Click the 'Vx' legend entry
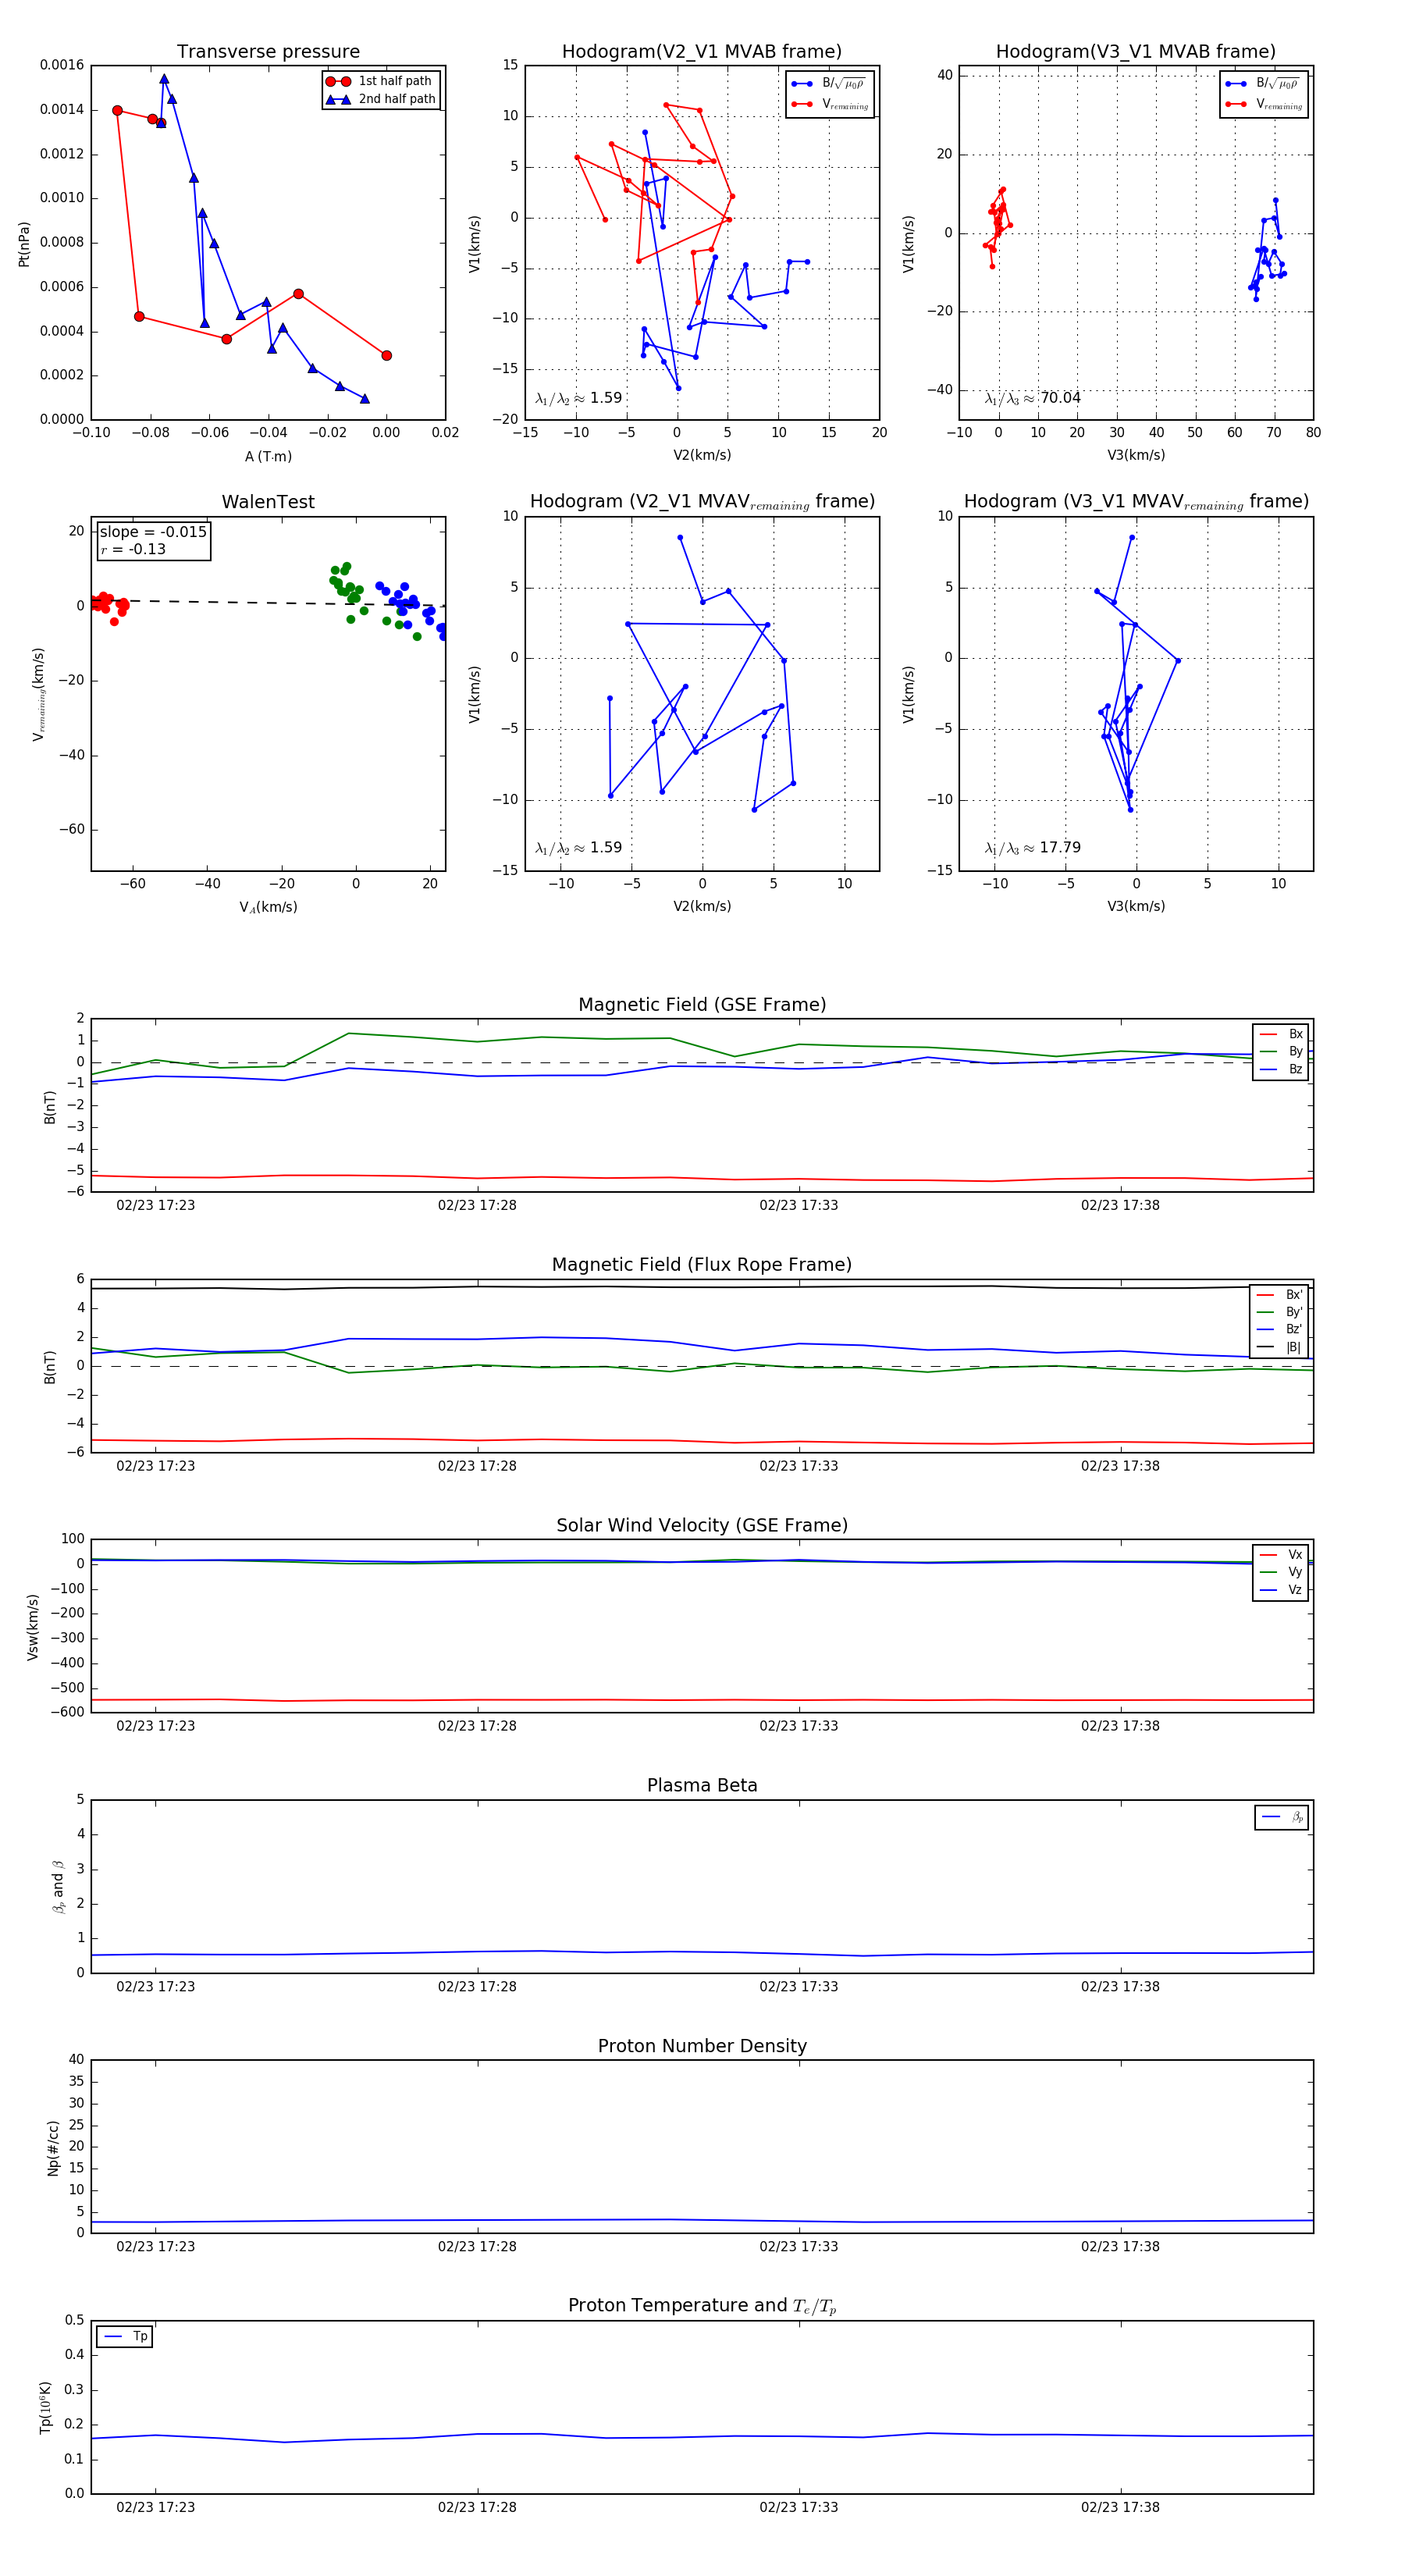This screenshot has width=1405, height=2576. (1282, 1555)
